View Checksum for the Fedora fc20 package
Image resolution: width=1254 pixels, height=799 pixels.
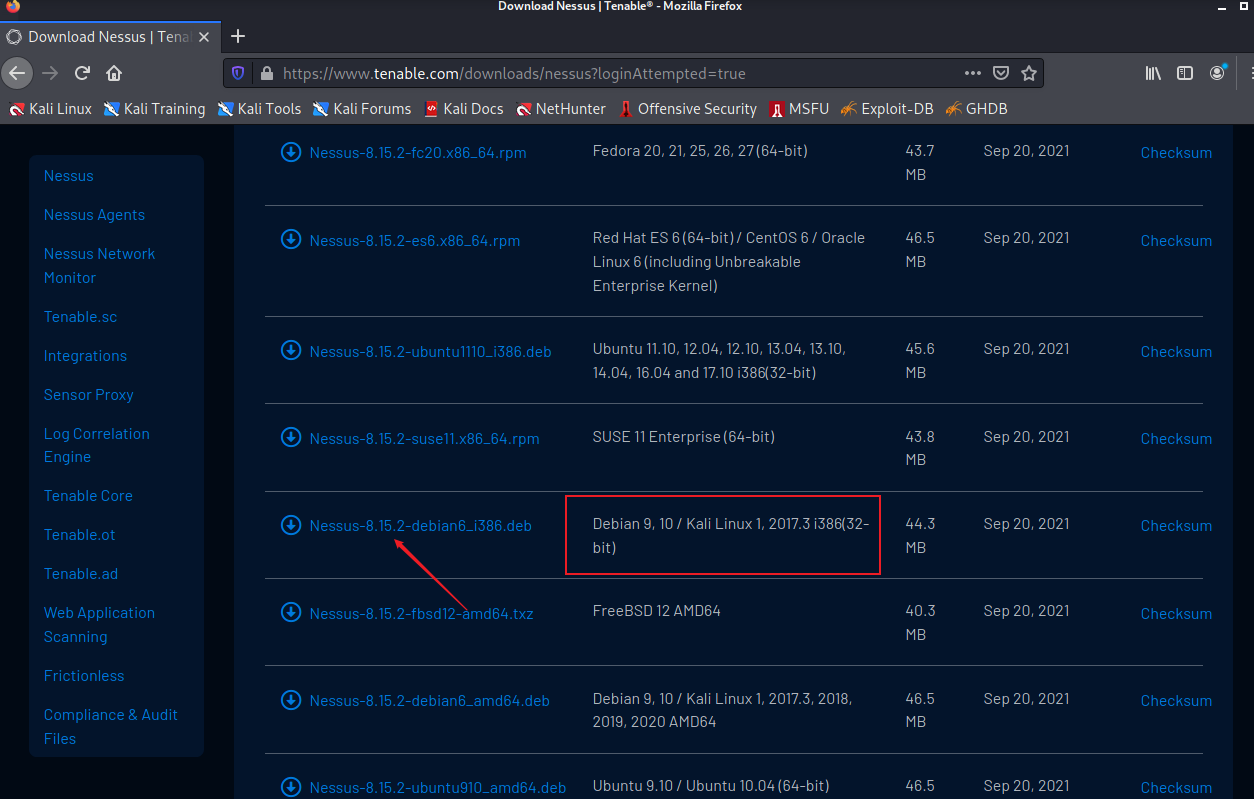[x=1176, y=153]
